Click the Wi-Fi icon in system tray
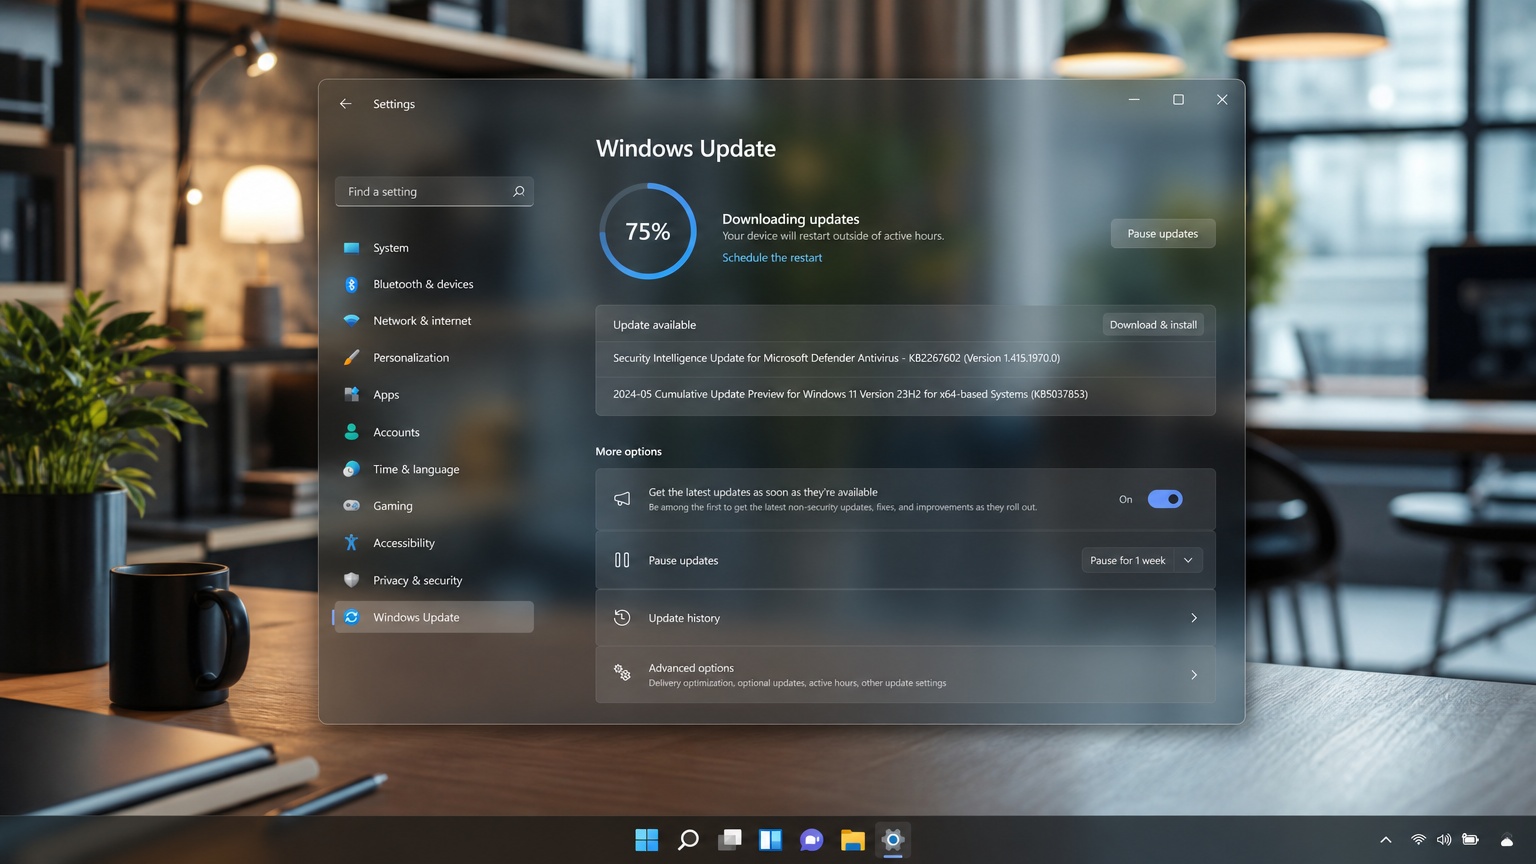 pos(1418,840)
